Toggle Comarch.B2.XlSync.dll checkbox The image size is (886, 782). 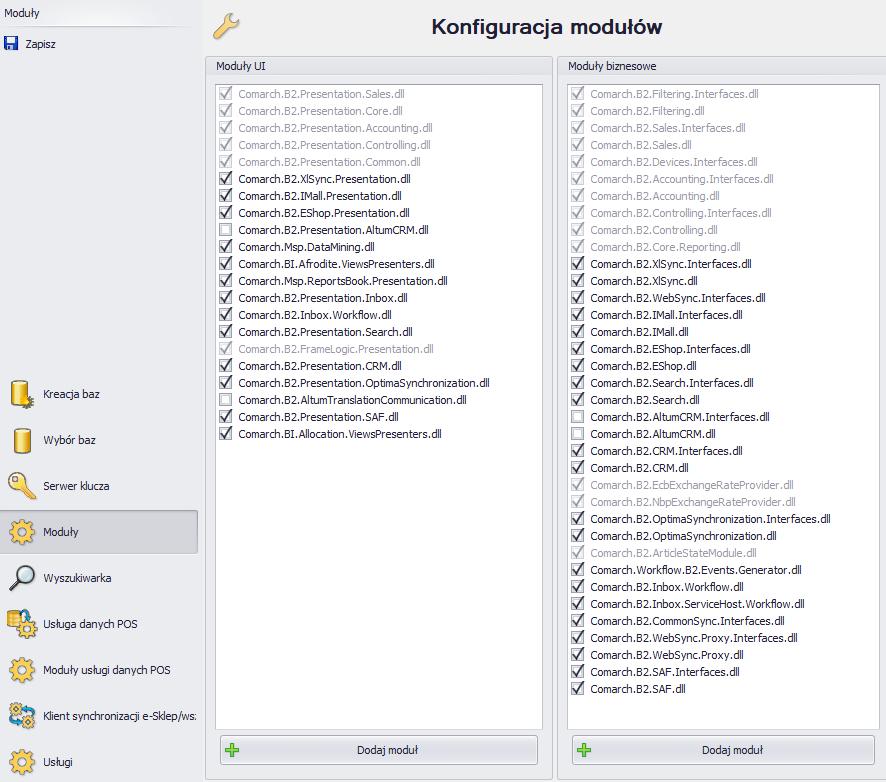click(x=577, y=281)
